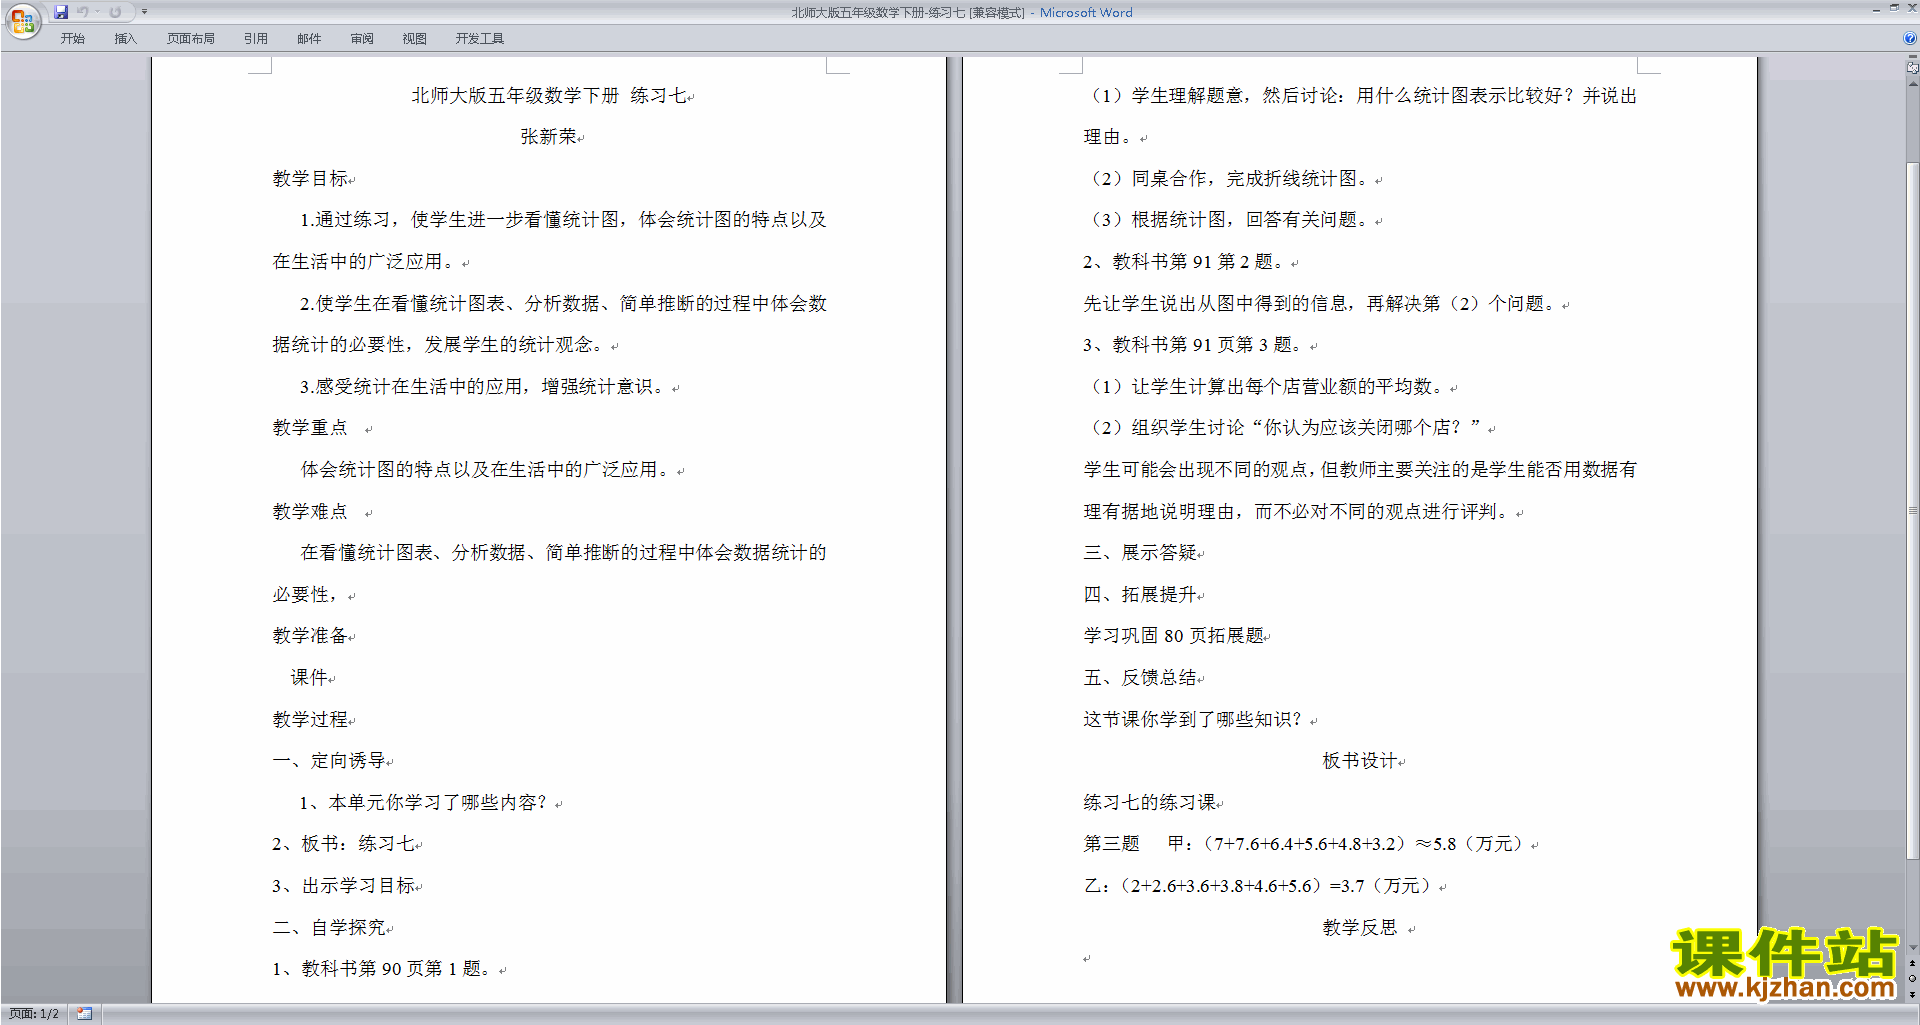Viewport: 1920px width, 1025px height.
Task: Open the Undo history dropdown arrow
Action: [x=97, y=12]
